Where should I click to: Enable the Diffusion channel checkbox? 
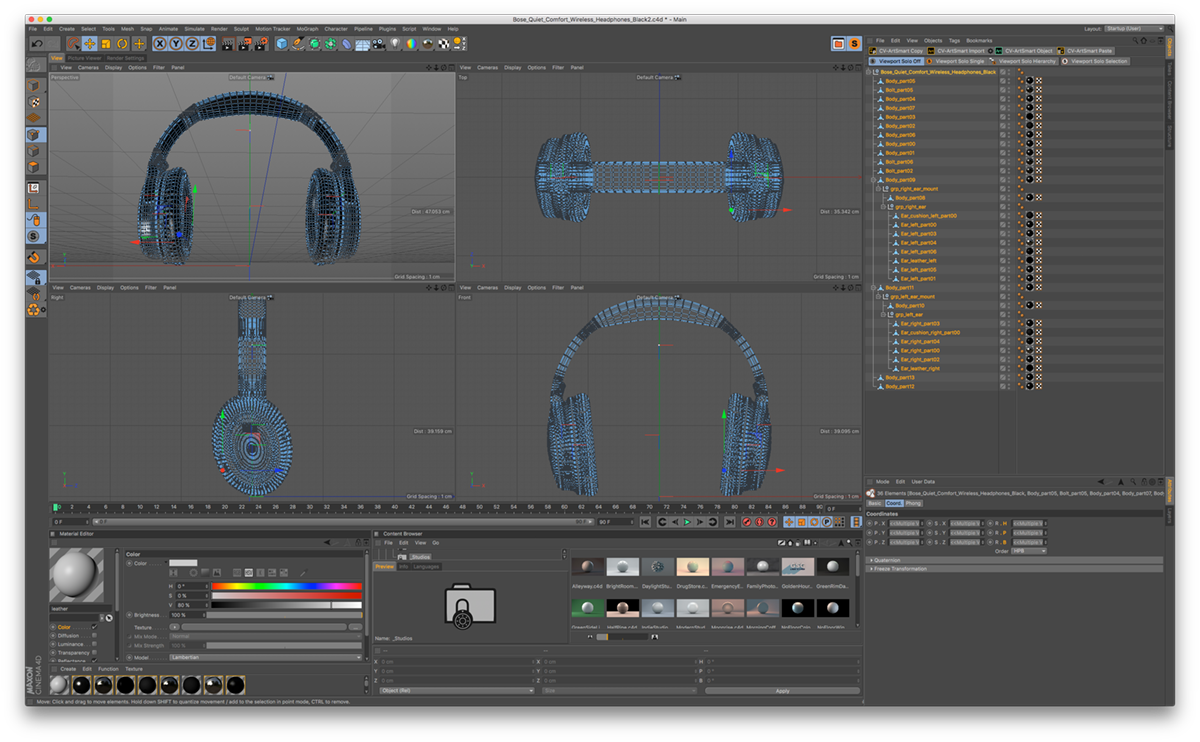(x=94, y=636)
